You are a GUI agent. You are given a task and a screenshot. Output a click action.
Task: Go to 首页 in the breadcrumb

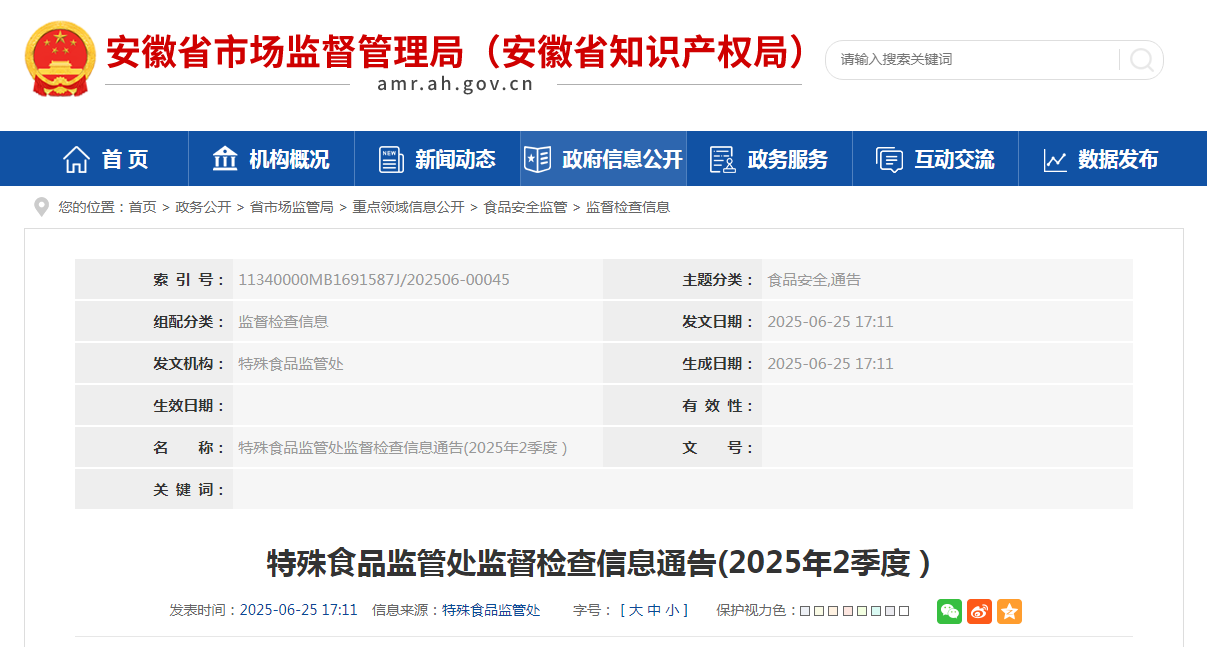pos(143,207)
